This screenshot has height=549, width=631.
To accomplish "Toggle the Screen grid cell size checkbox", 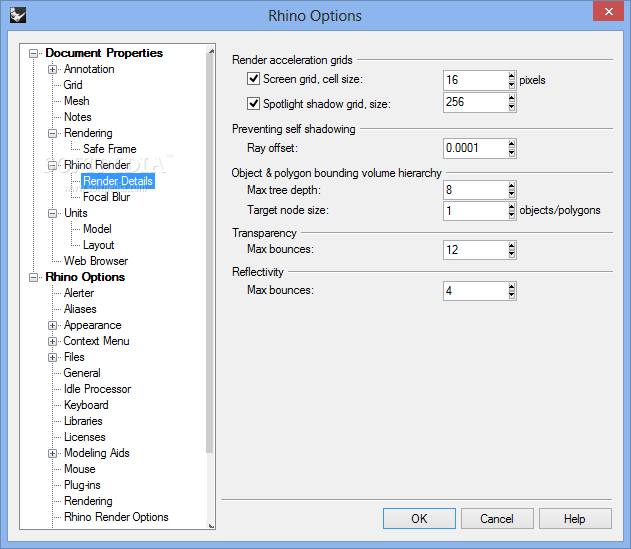I will (253, 78).
